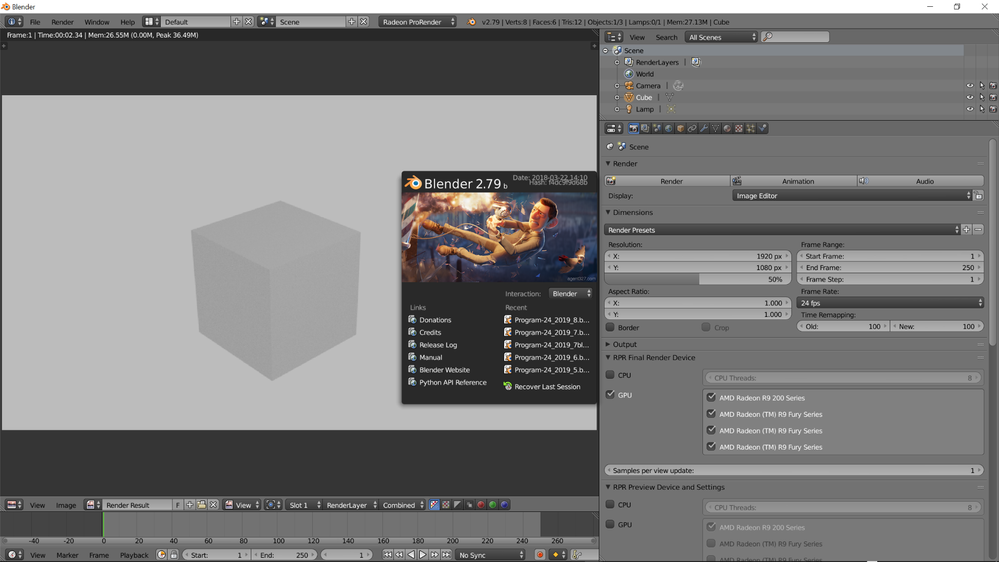Open the Release Log link

pos(438,345)
